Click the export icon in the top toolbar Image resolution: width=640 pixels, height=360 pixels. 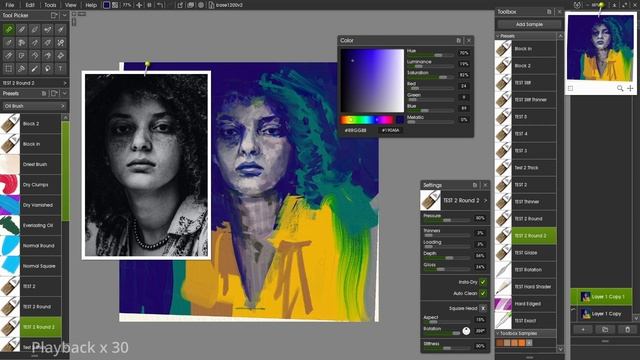coord(180,5)
